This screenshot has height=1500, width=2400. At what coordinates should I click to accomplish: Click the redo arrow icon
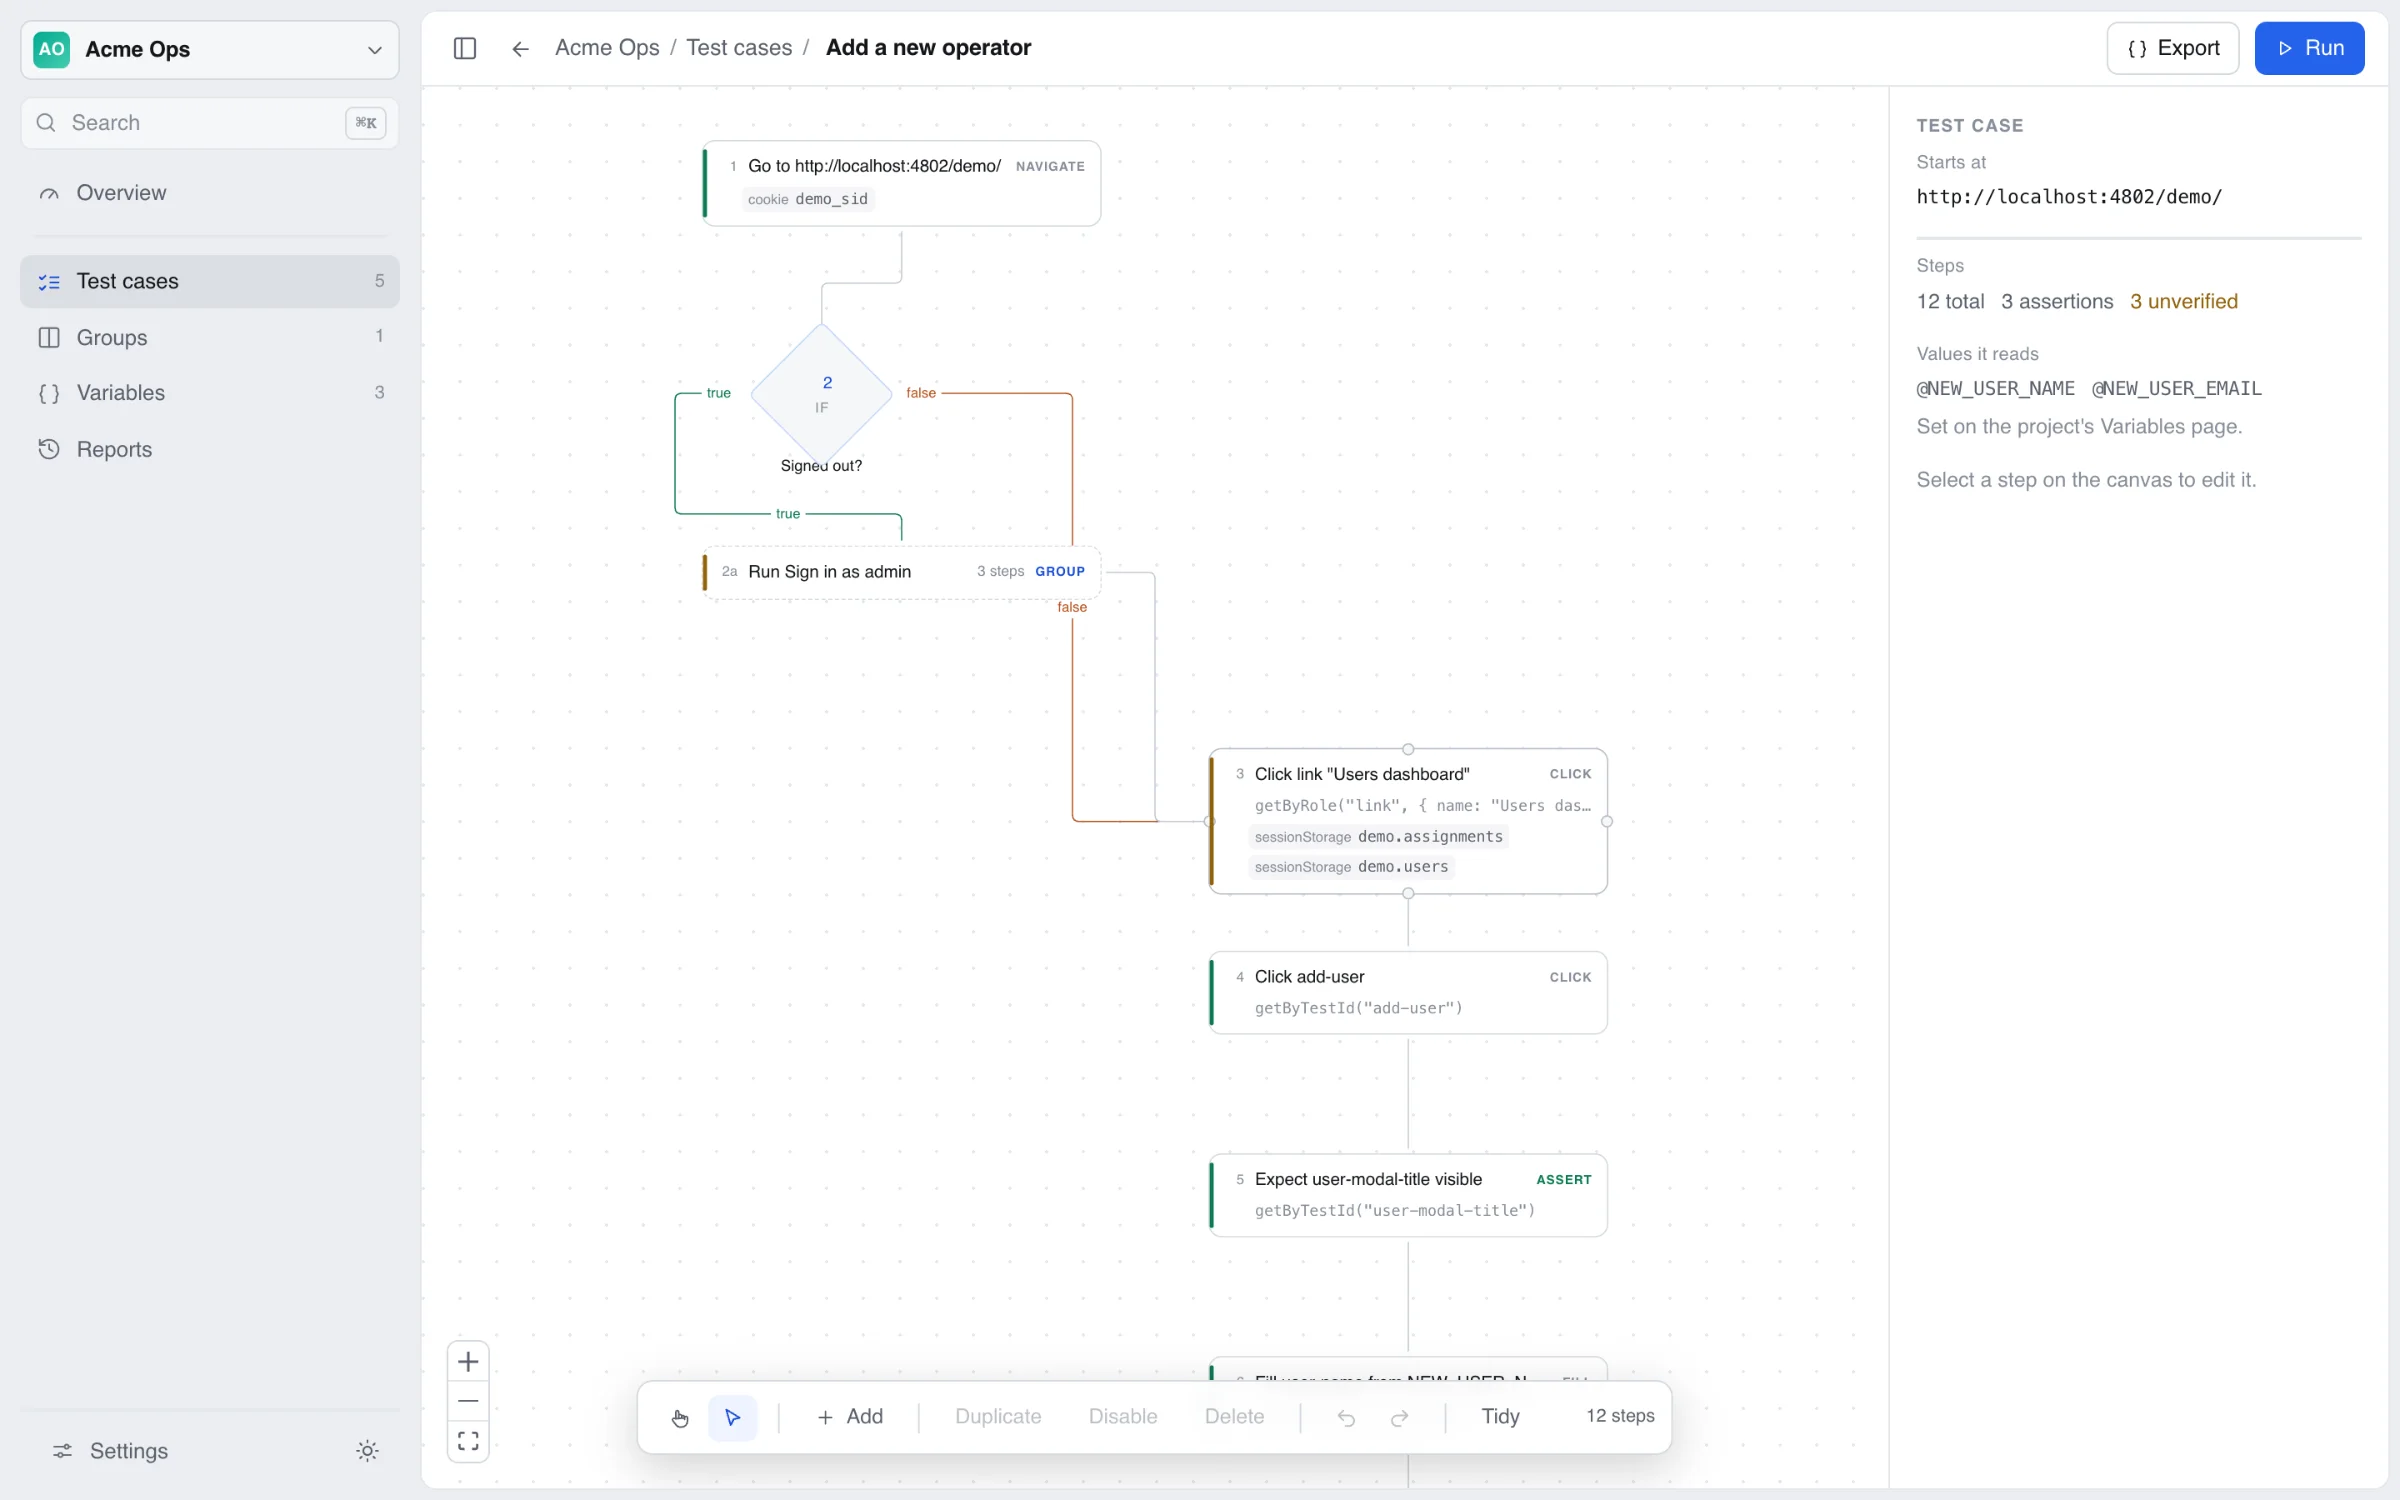[1400, 1417]
